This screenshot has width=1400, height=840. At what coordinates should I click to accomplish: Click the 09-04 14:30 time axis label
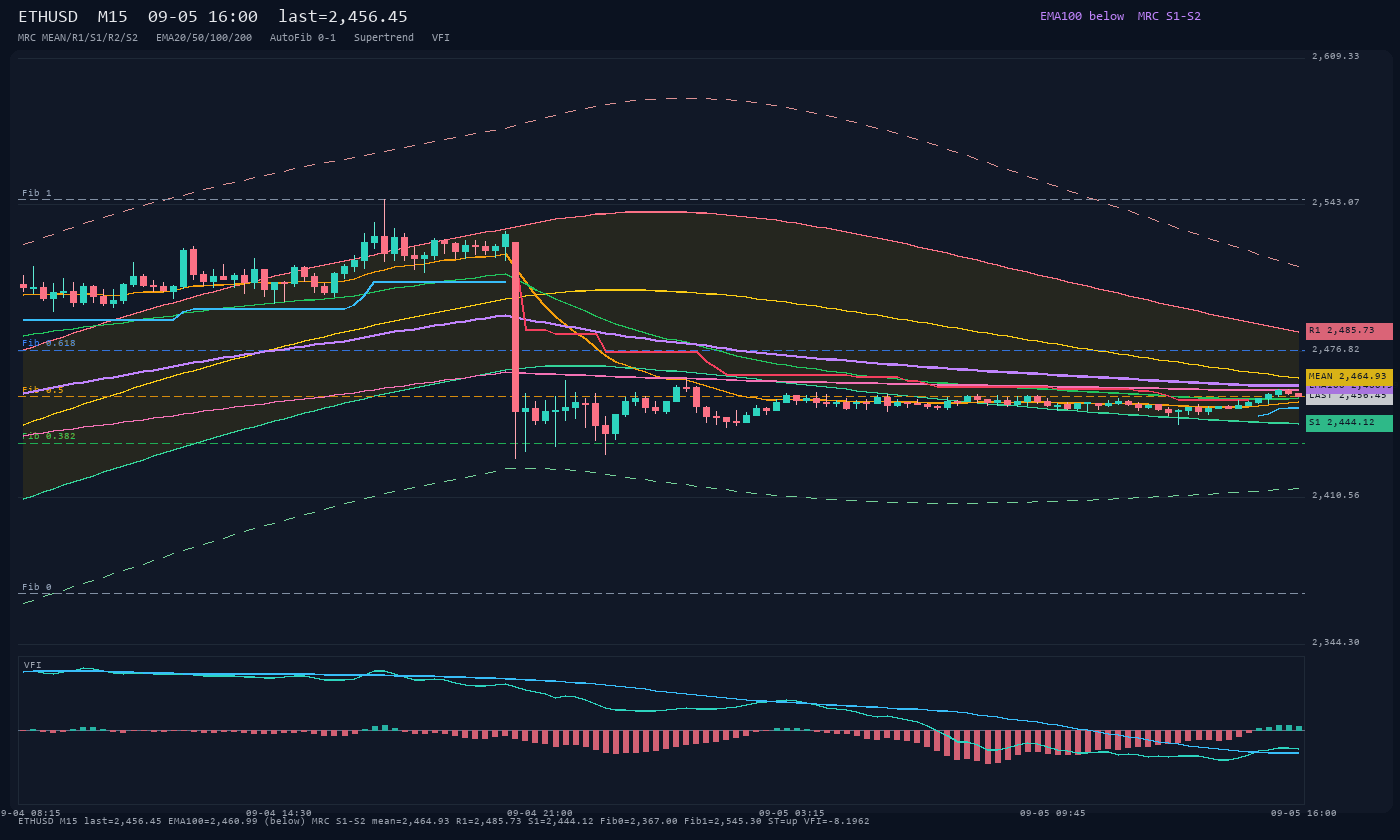click(x=279, y=813)
